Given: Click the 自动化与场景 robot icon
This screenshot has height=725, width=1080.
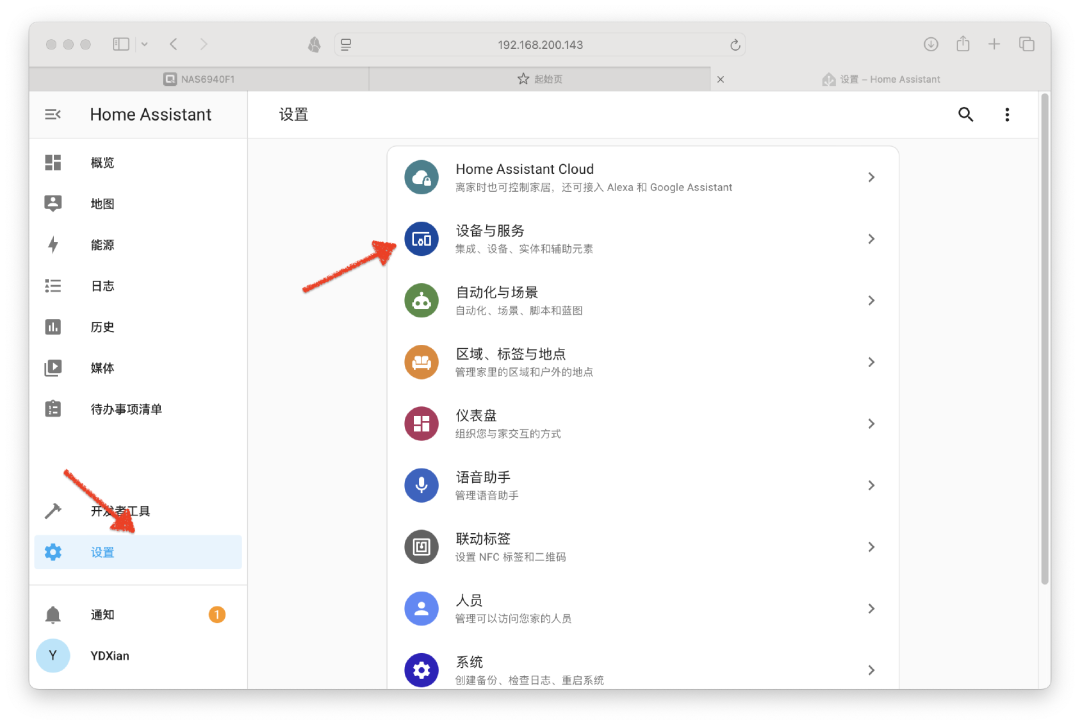Looking at the screenshot, I should tap(421, 300).
